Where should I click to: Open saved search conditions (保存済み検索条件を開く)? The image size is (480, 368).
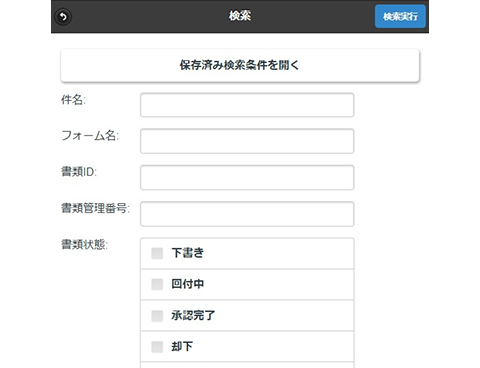click(x=240, y=65)
